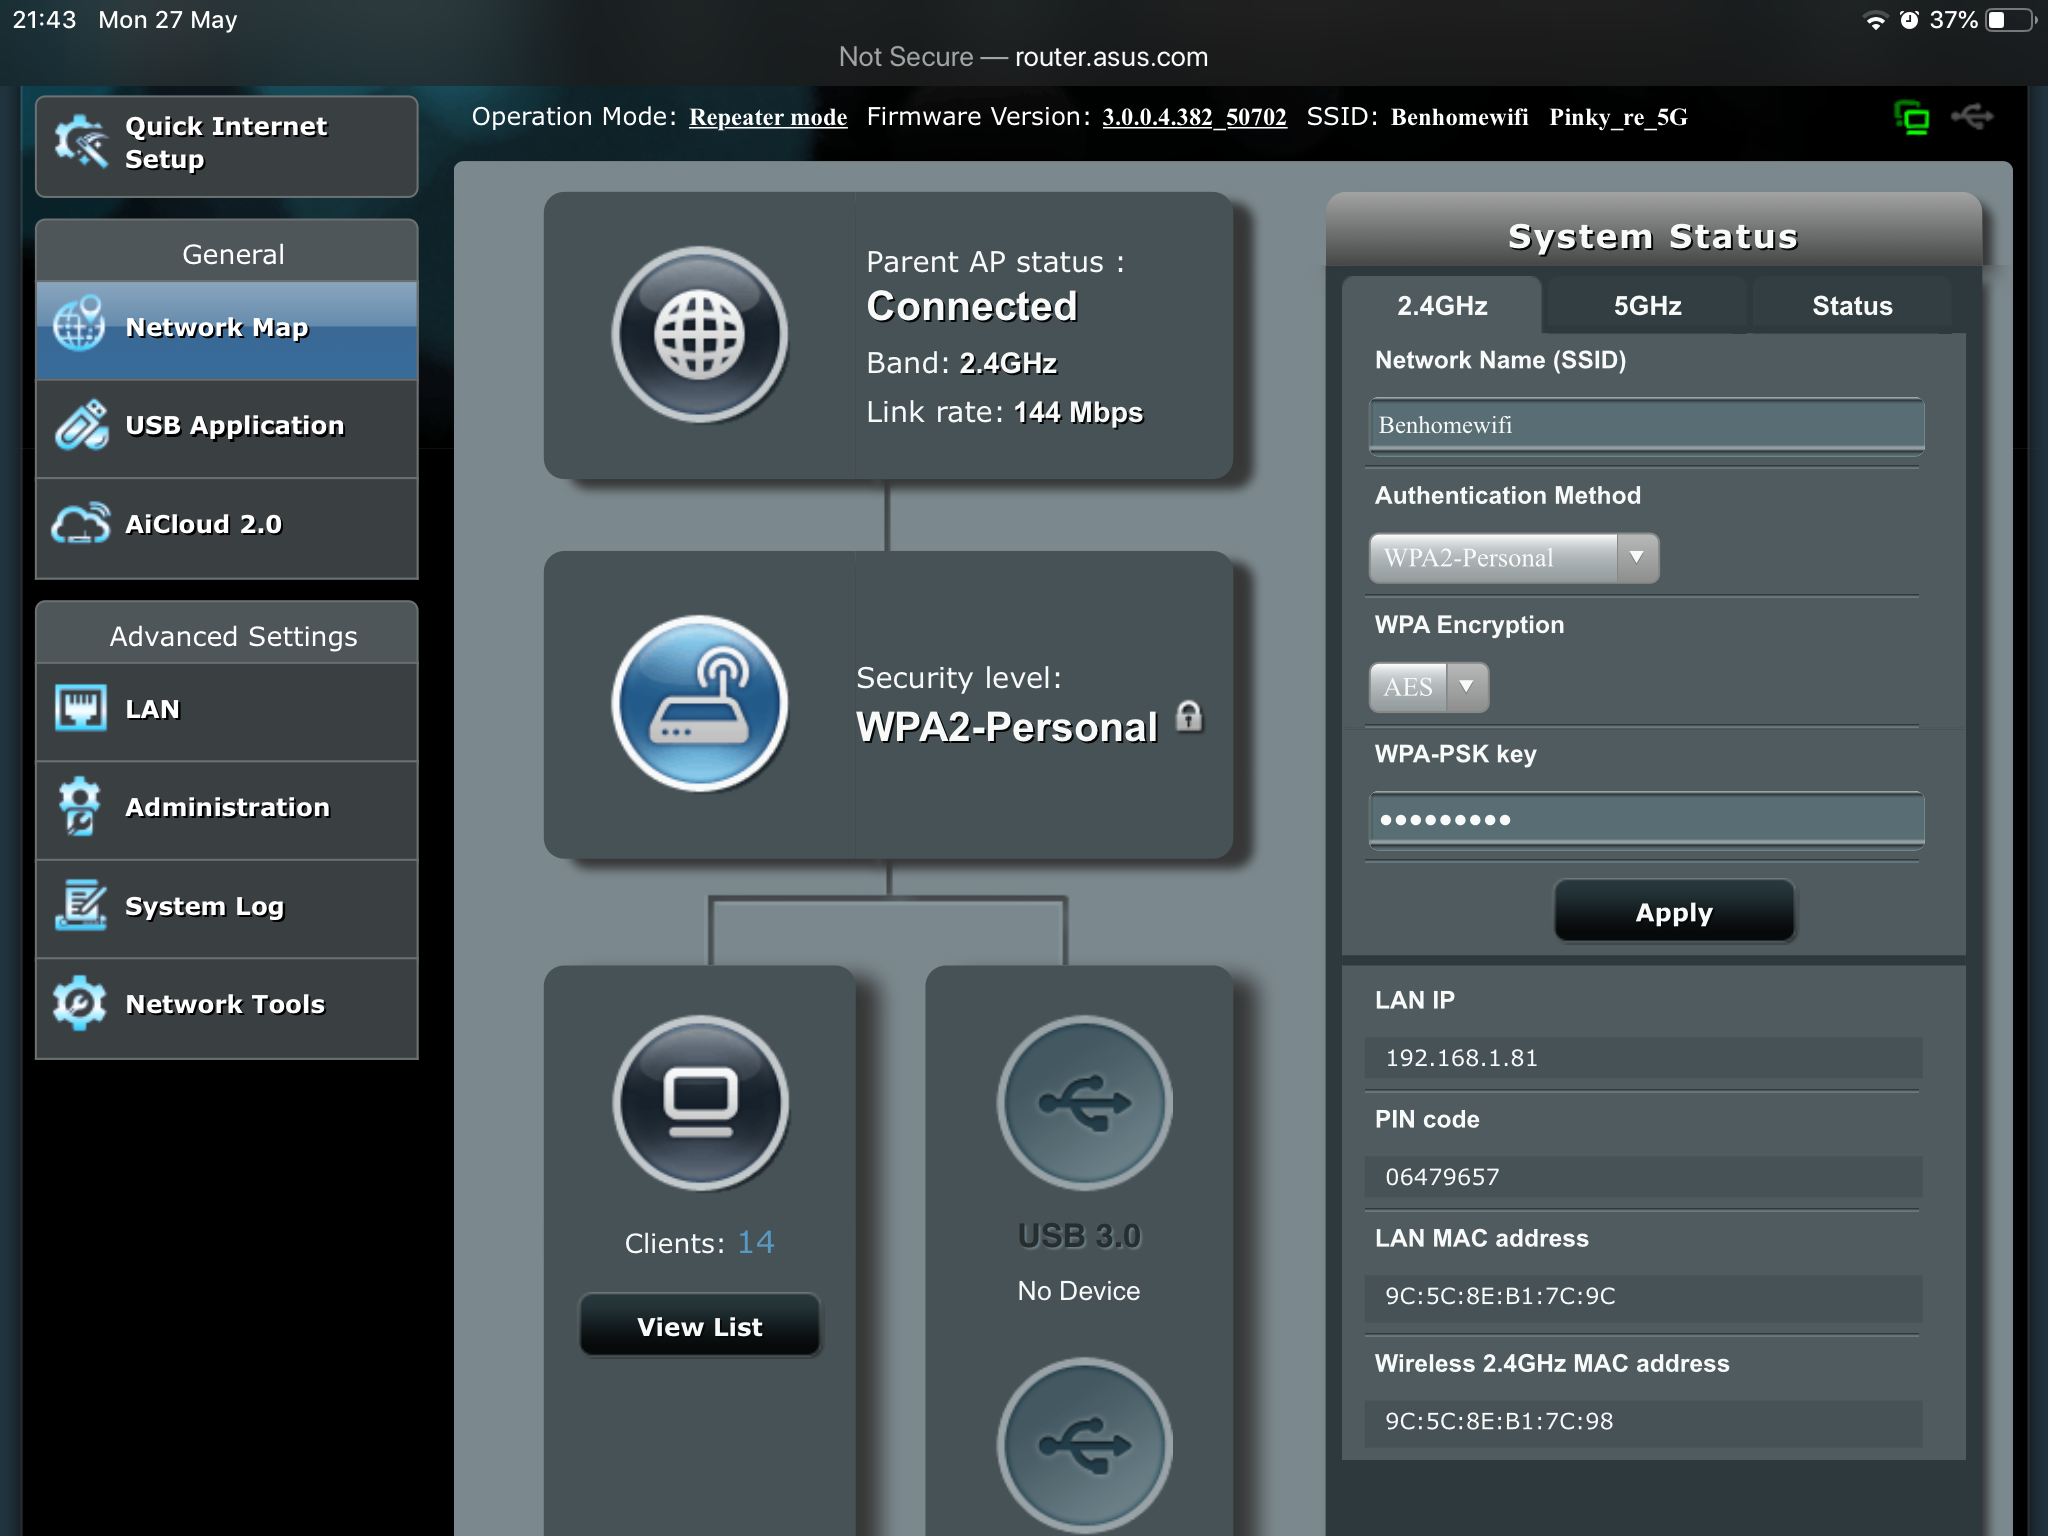Switch to the 2.4GHz tab
The image size is (2048, 1536).
coord(1441,306)
